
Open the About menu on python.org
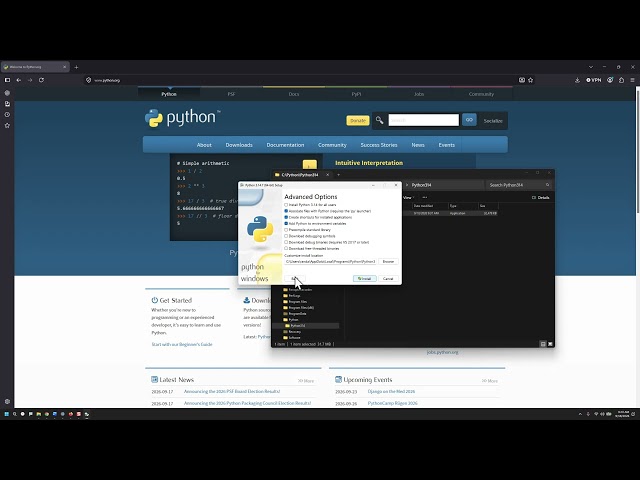204,145
